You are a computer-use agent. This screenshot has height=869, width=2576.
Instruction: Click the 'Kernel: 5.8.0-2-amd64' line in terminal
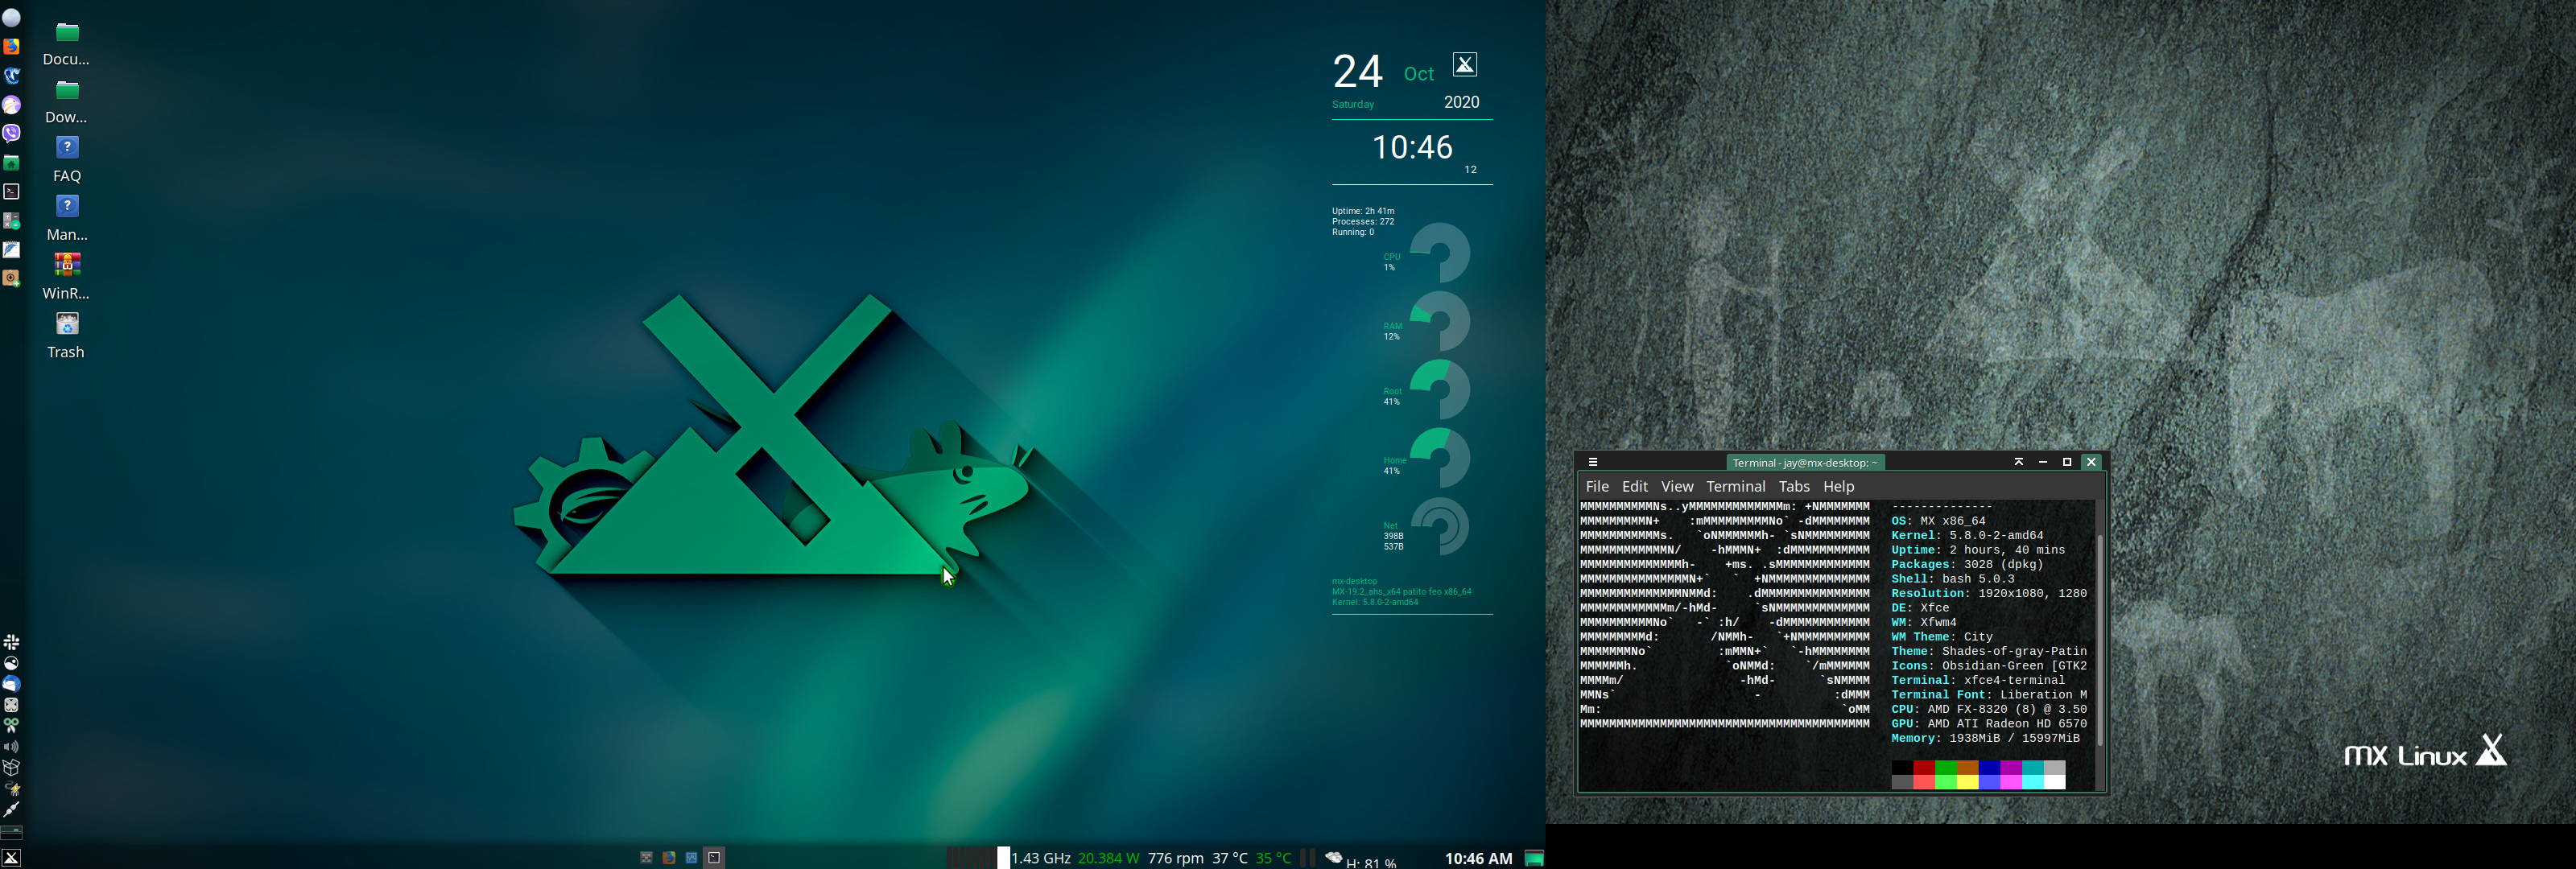1967,536
